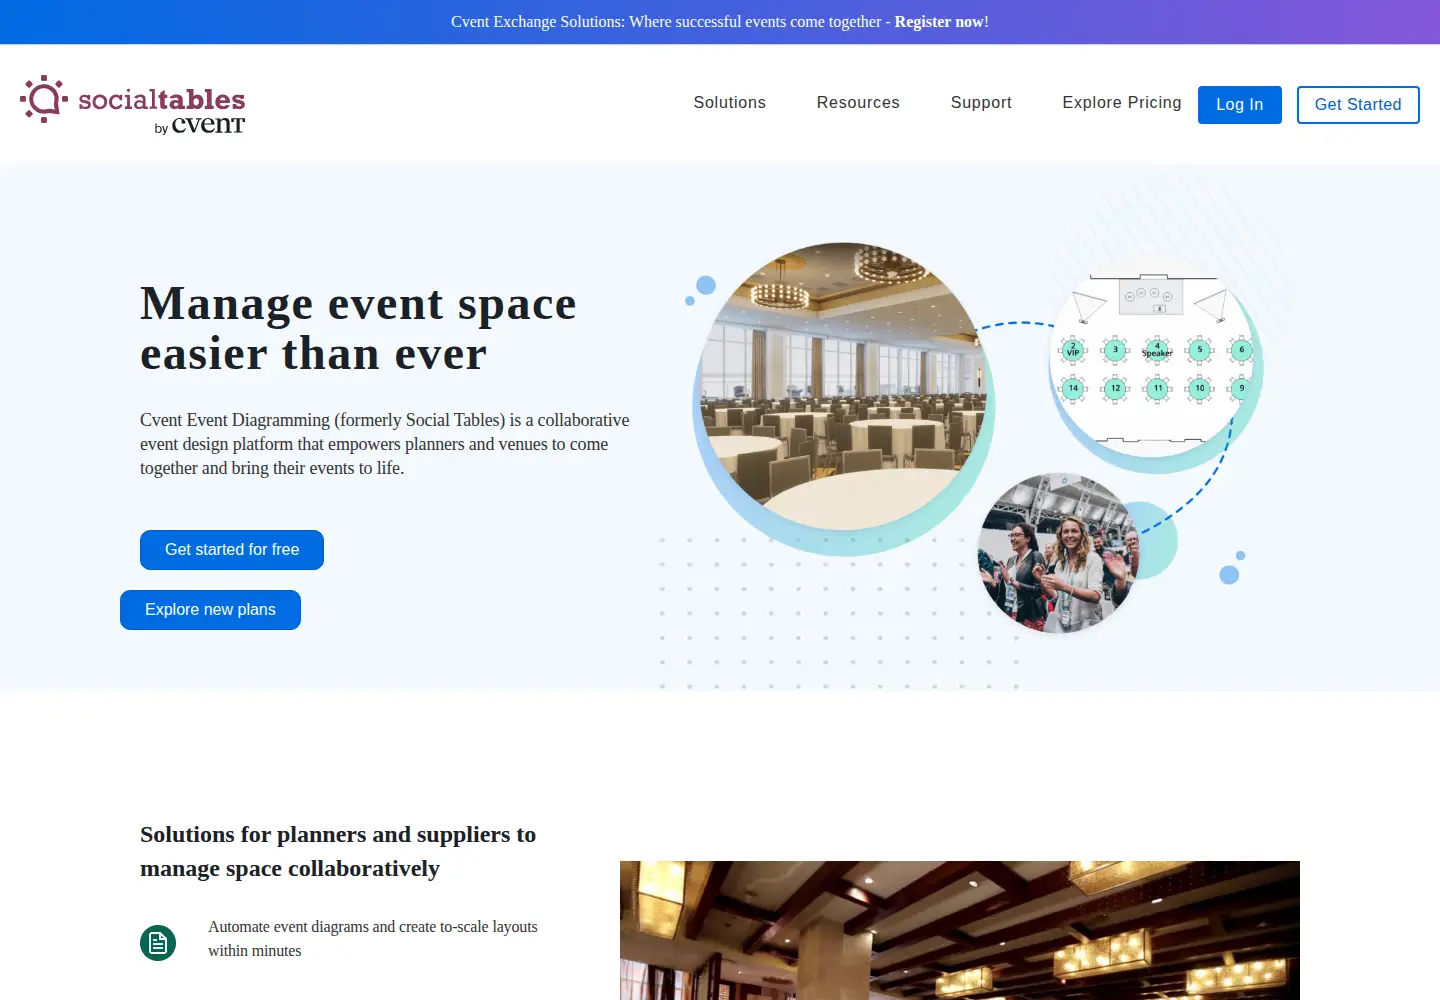Open the Resources menu
The width and height of the screenshot is (1440, 1000).
pyautogui.click(x=858, y=102)
